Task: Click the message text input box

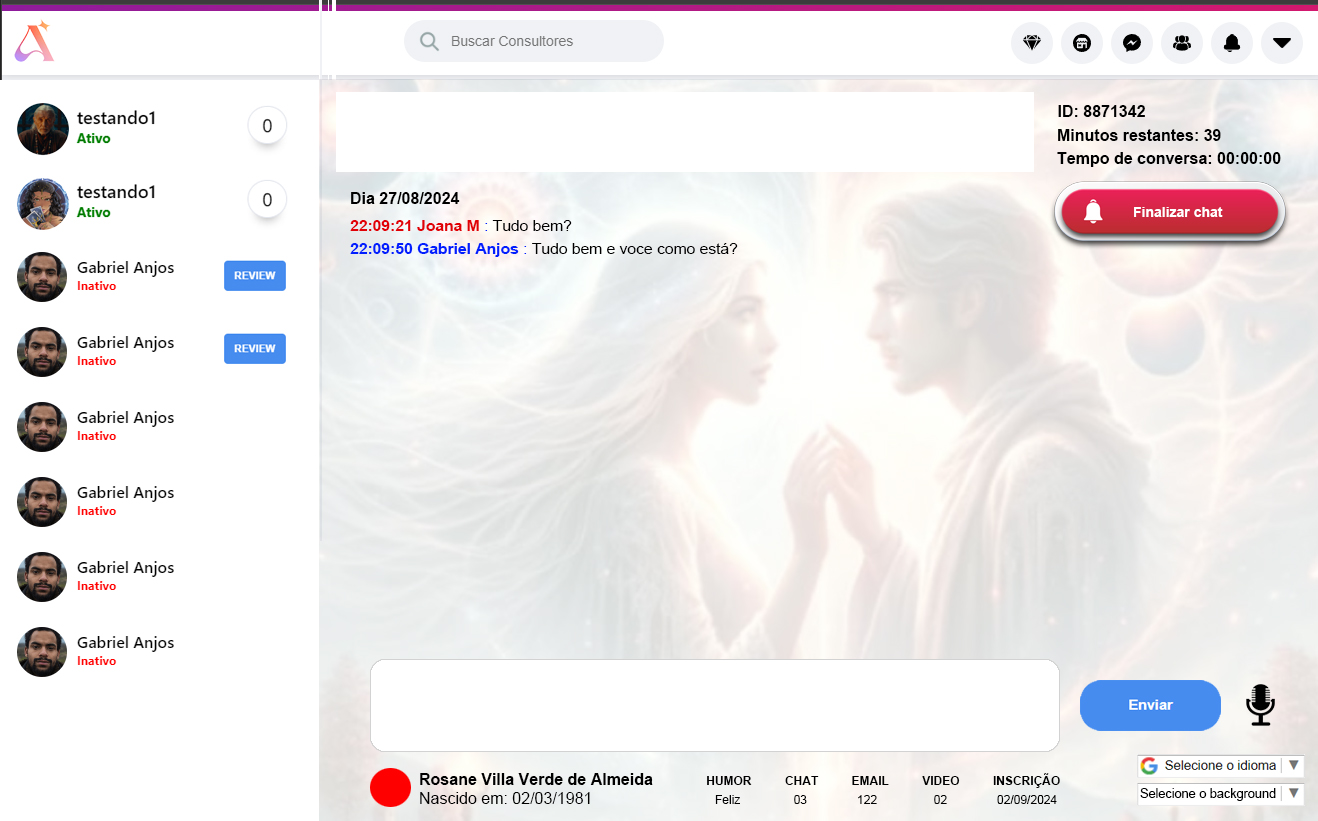Action: pos(714,705)
